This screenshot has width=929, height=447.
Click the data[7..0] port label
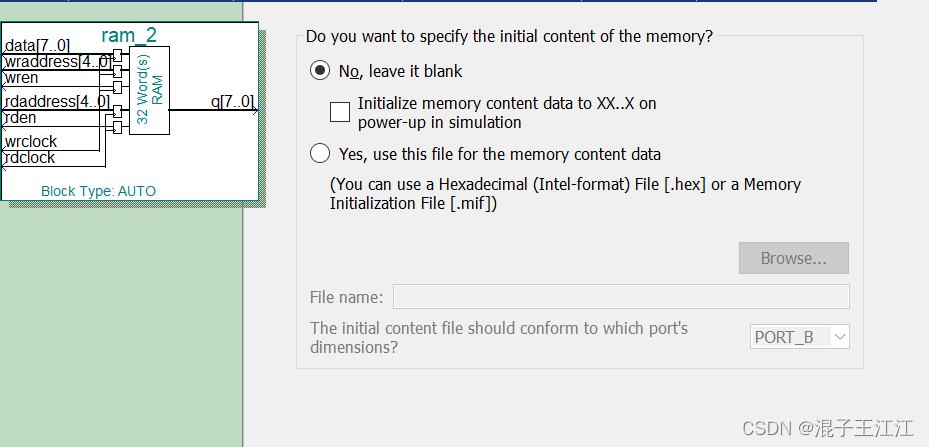(x=37, y=46)
